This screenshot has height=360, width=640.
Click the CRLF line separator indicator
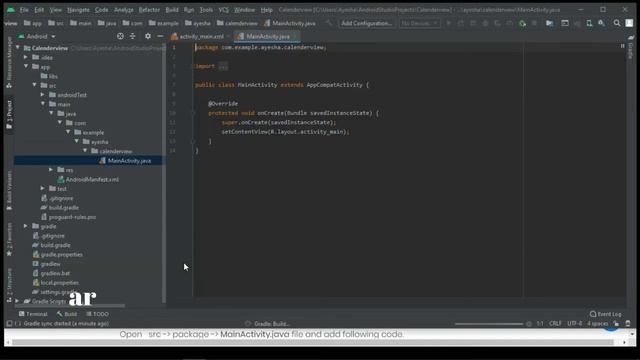pyautogui.click(x=555, y=324)
